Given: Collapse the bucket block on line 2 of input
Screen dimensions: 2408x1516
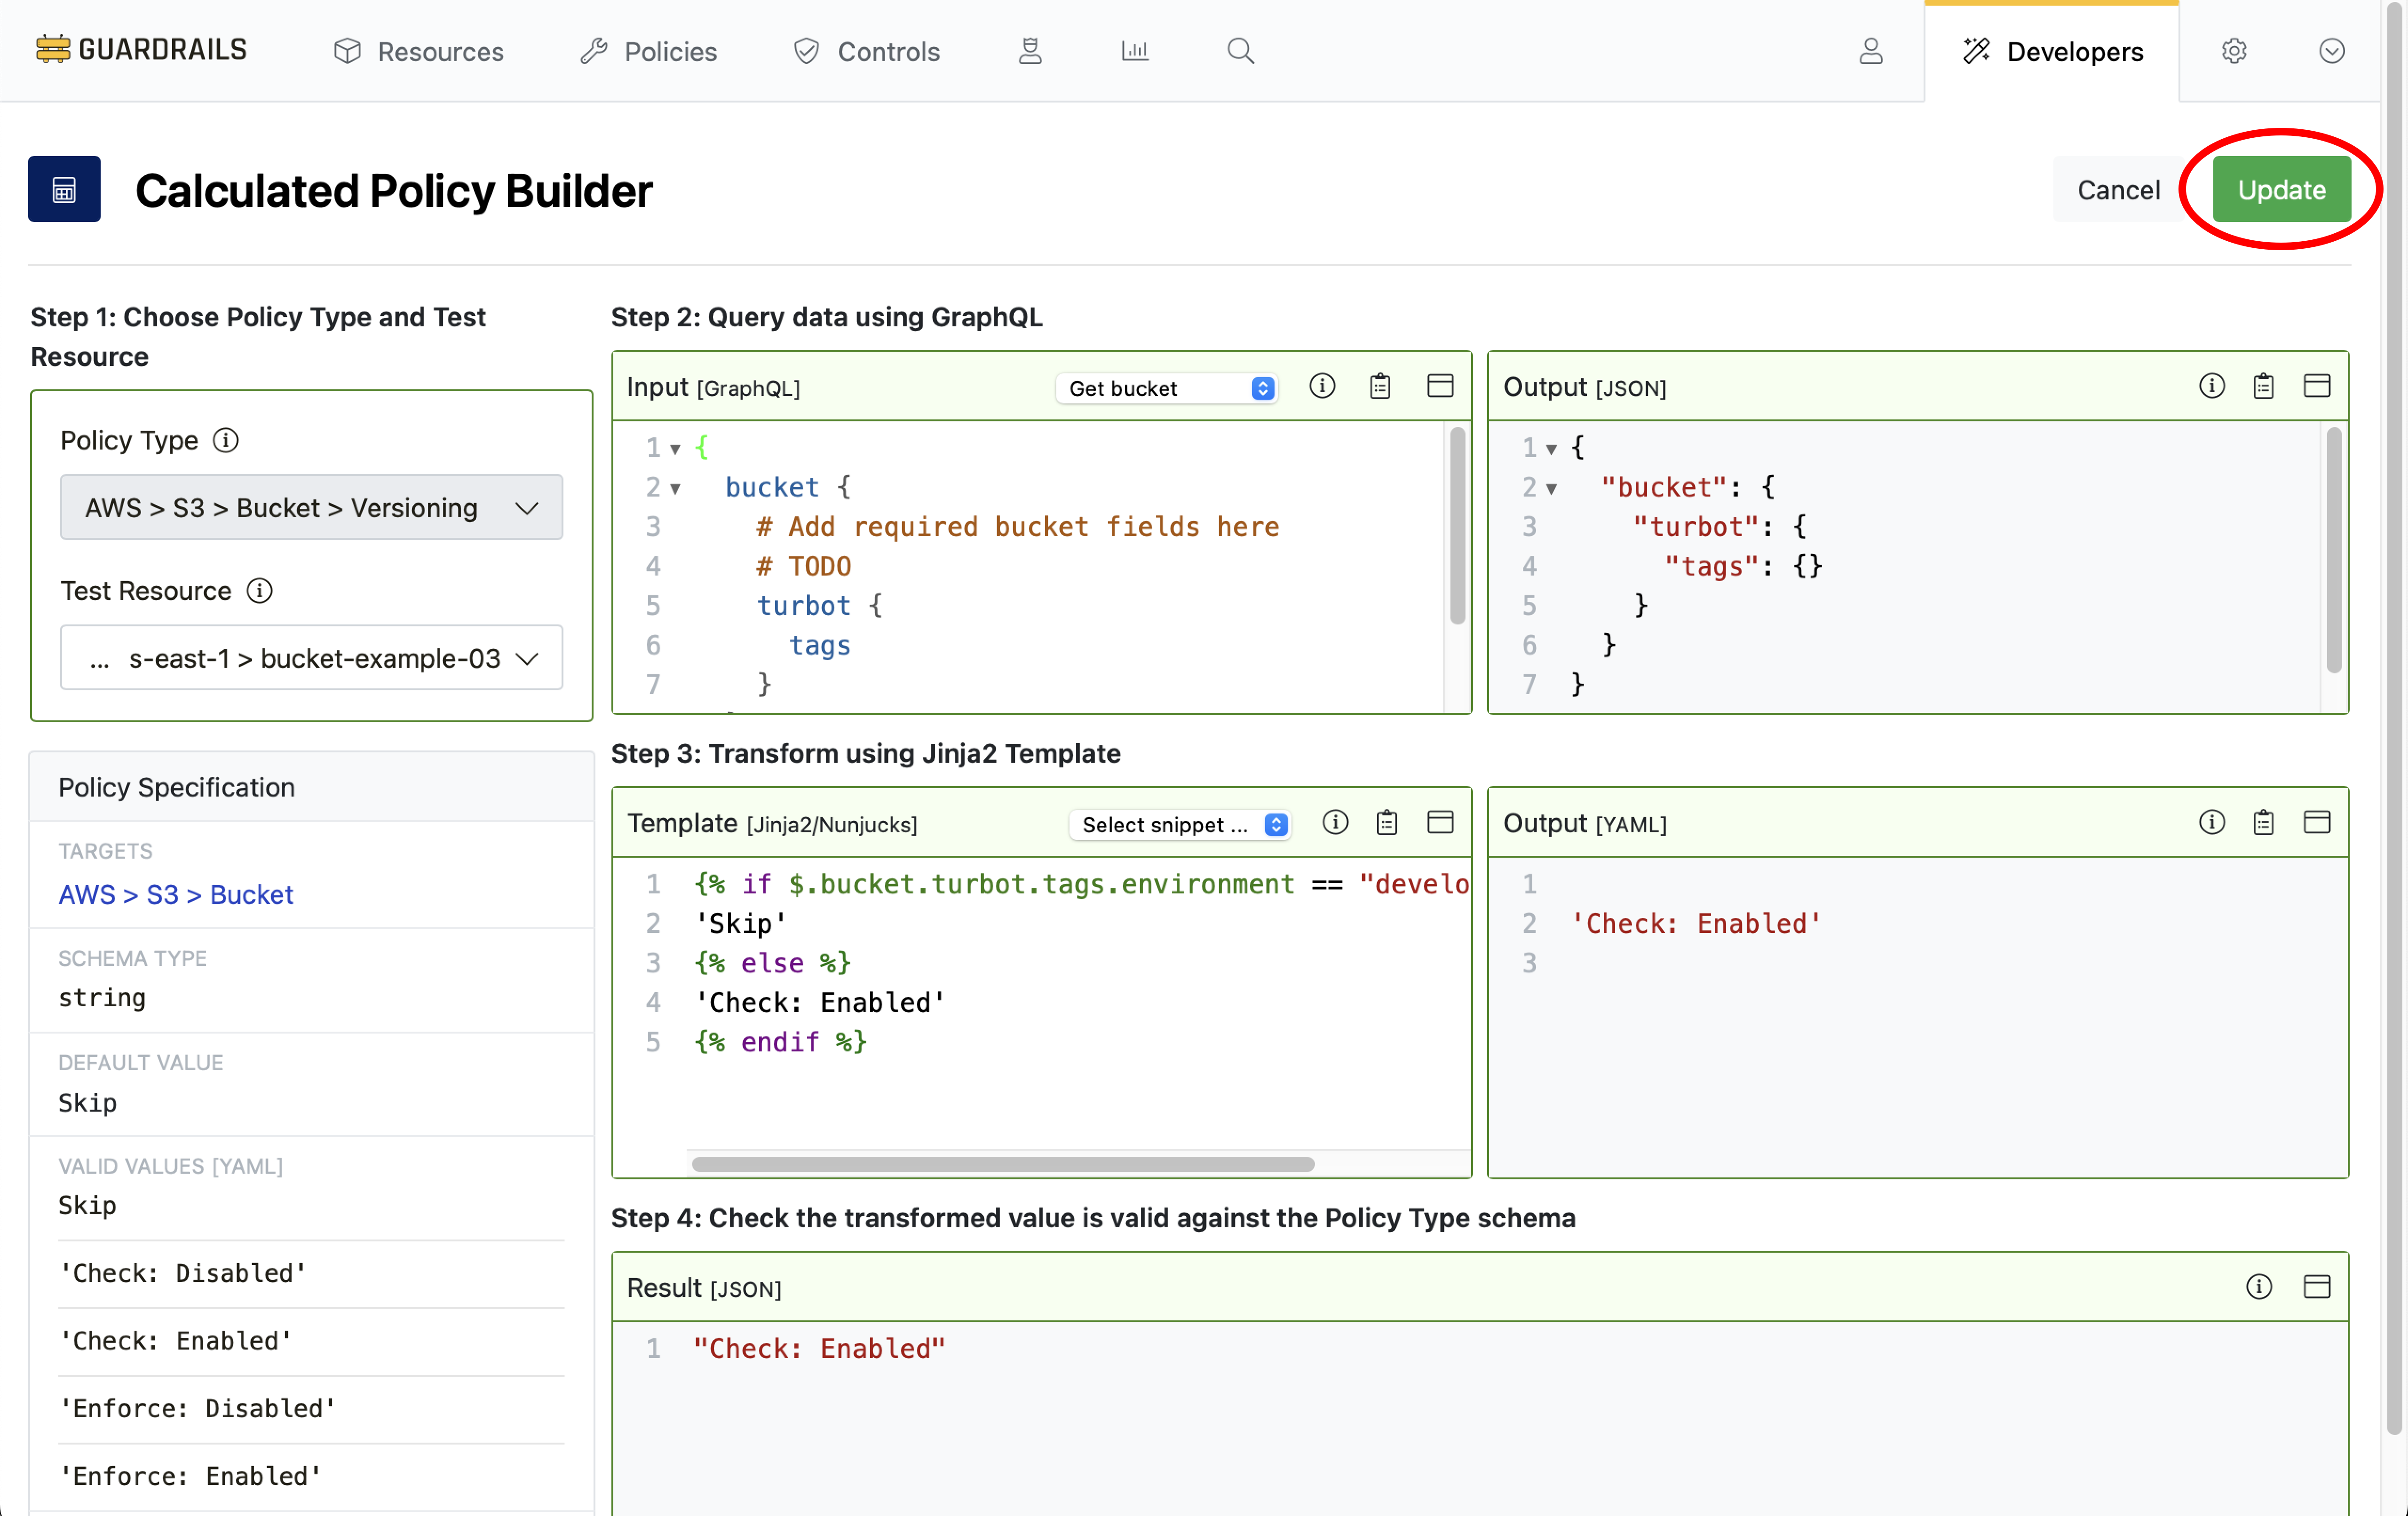Looking at the screenshot, I should (675, 488).
